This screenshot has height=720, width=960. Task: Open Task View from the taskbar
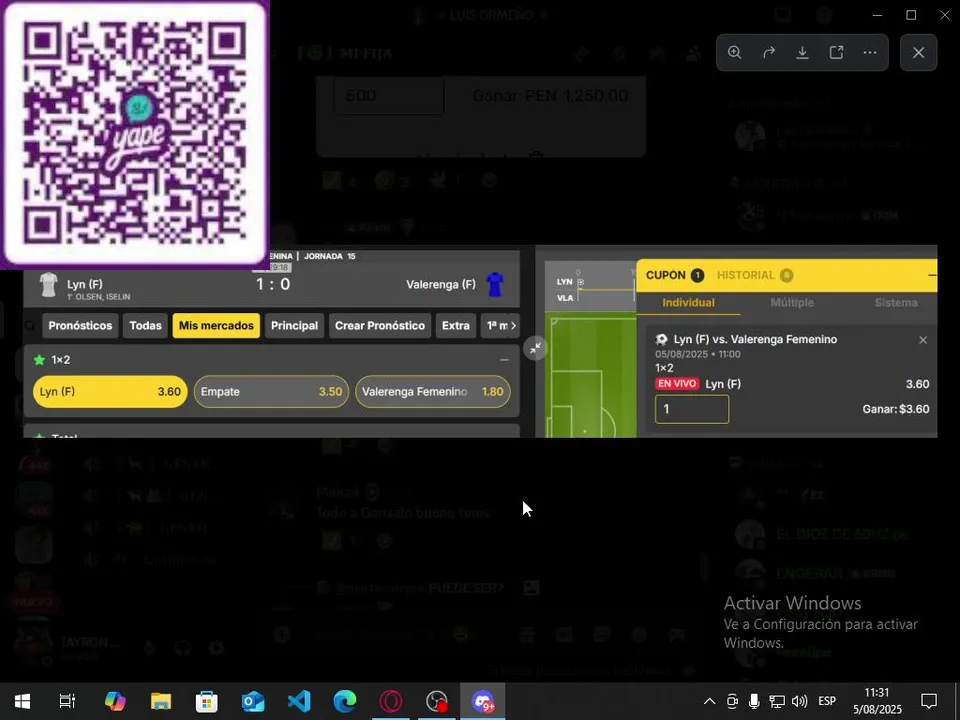tap(67, 701)
